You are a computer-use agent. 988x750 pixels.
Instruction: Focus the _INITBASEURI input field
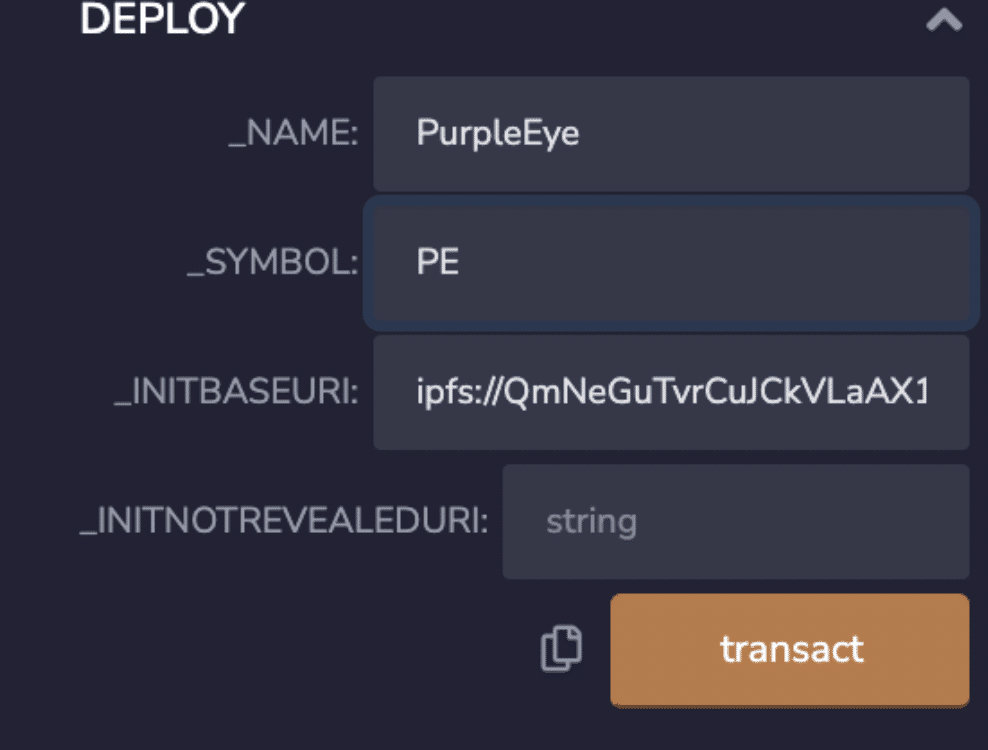click(670, 392)
